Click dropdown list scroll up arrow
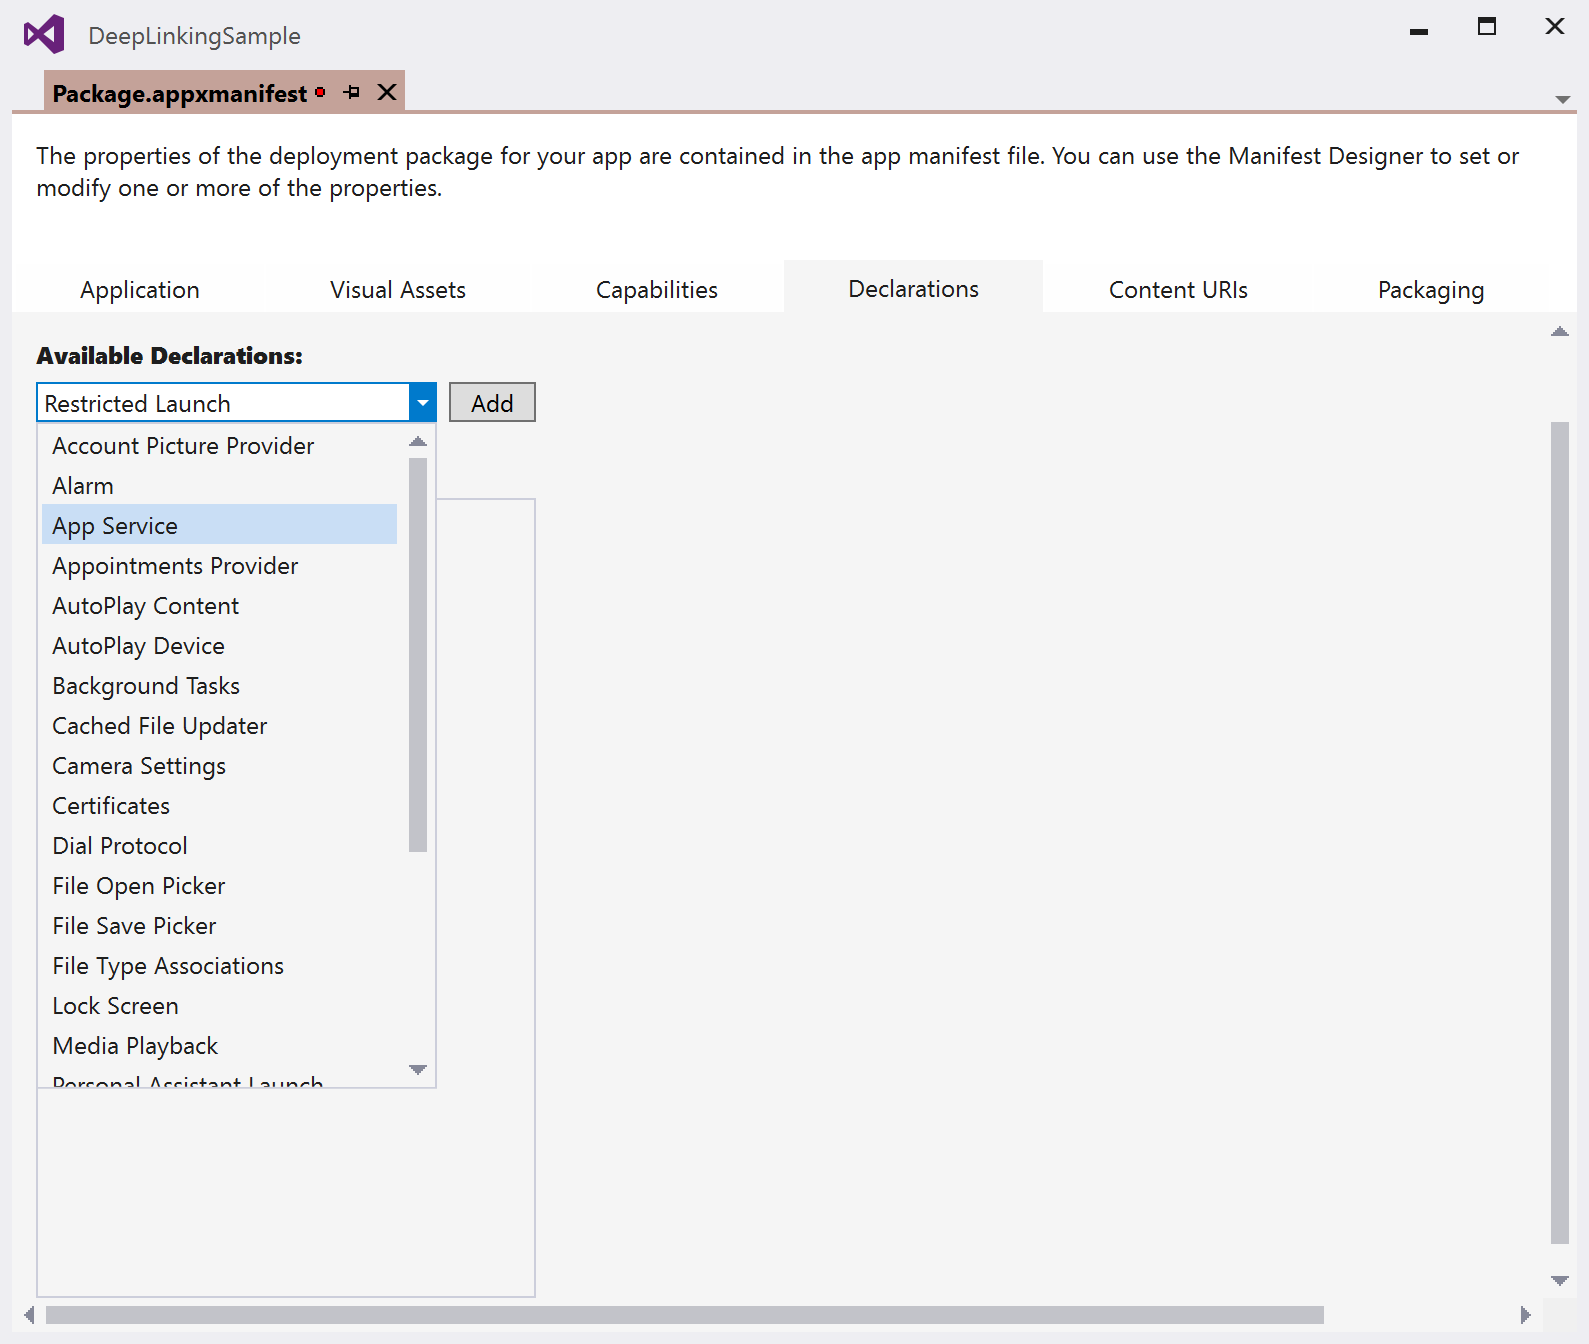 coord(418,441)
